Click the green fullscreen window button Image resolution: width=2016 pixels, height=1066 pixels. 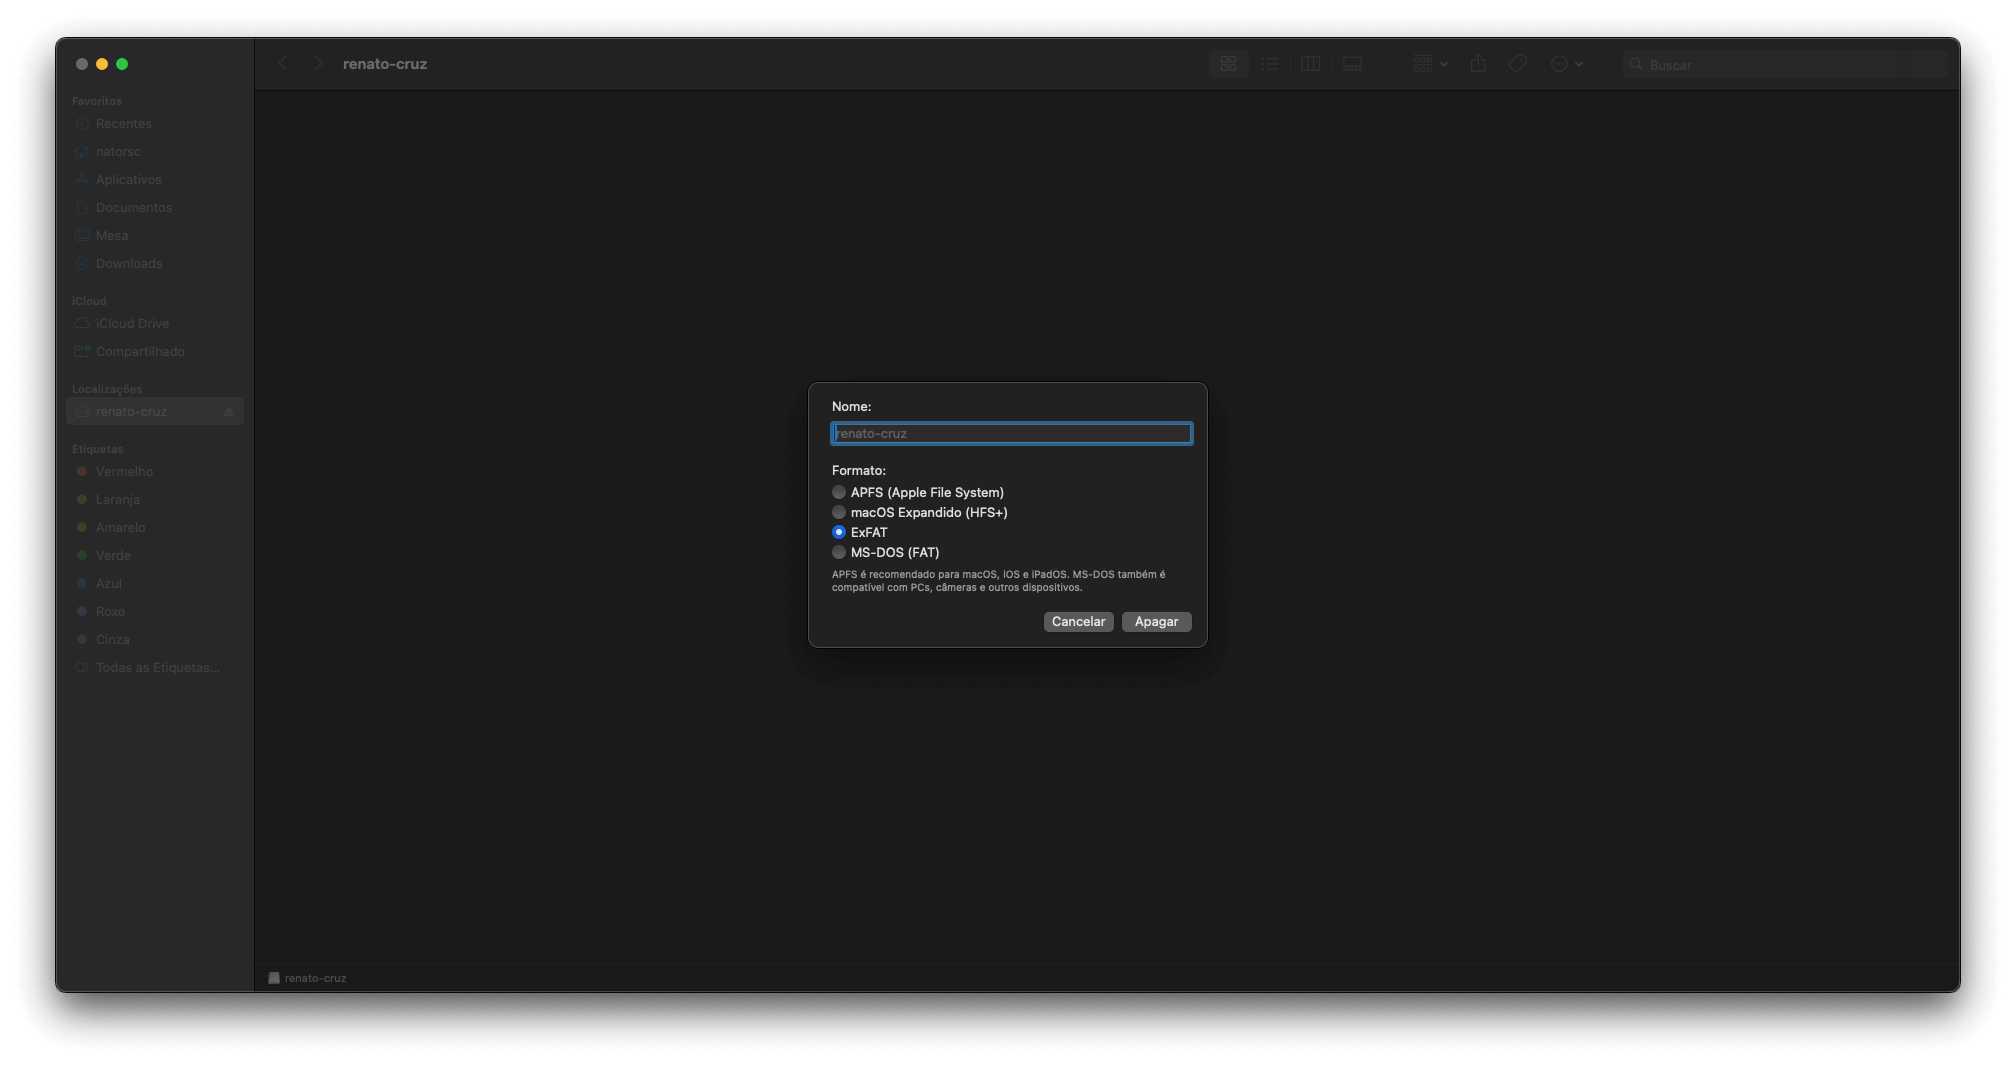click(122, 64)
